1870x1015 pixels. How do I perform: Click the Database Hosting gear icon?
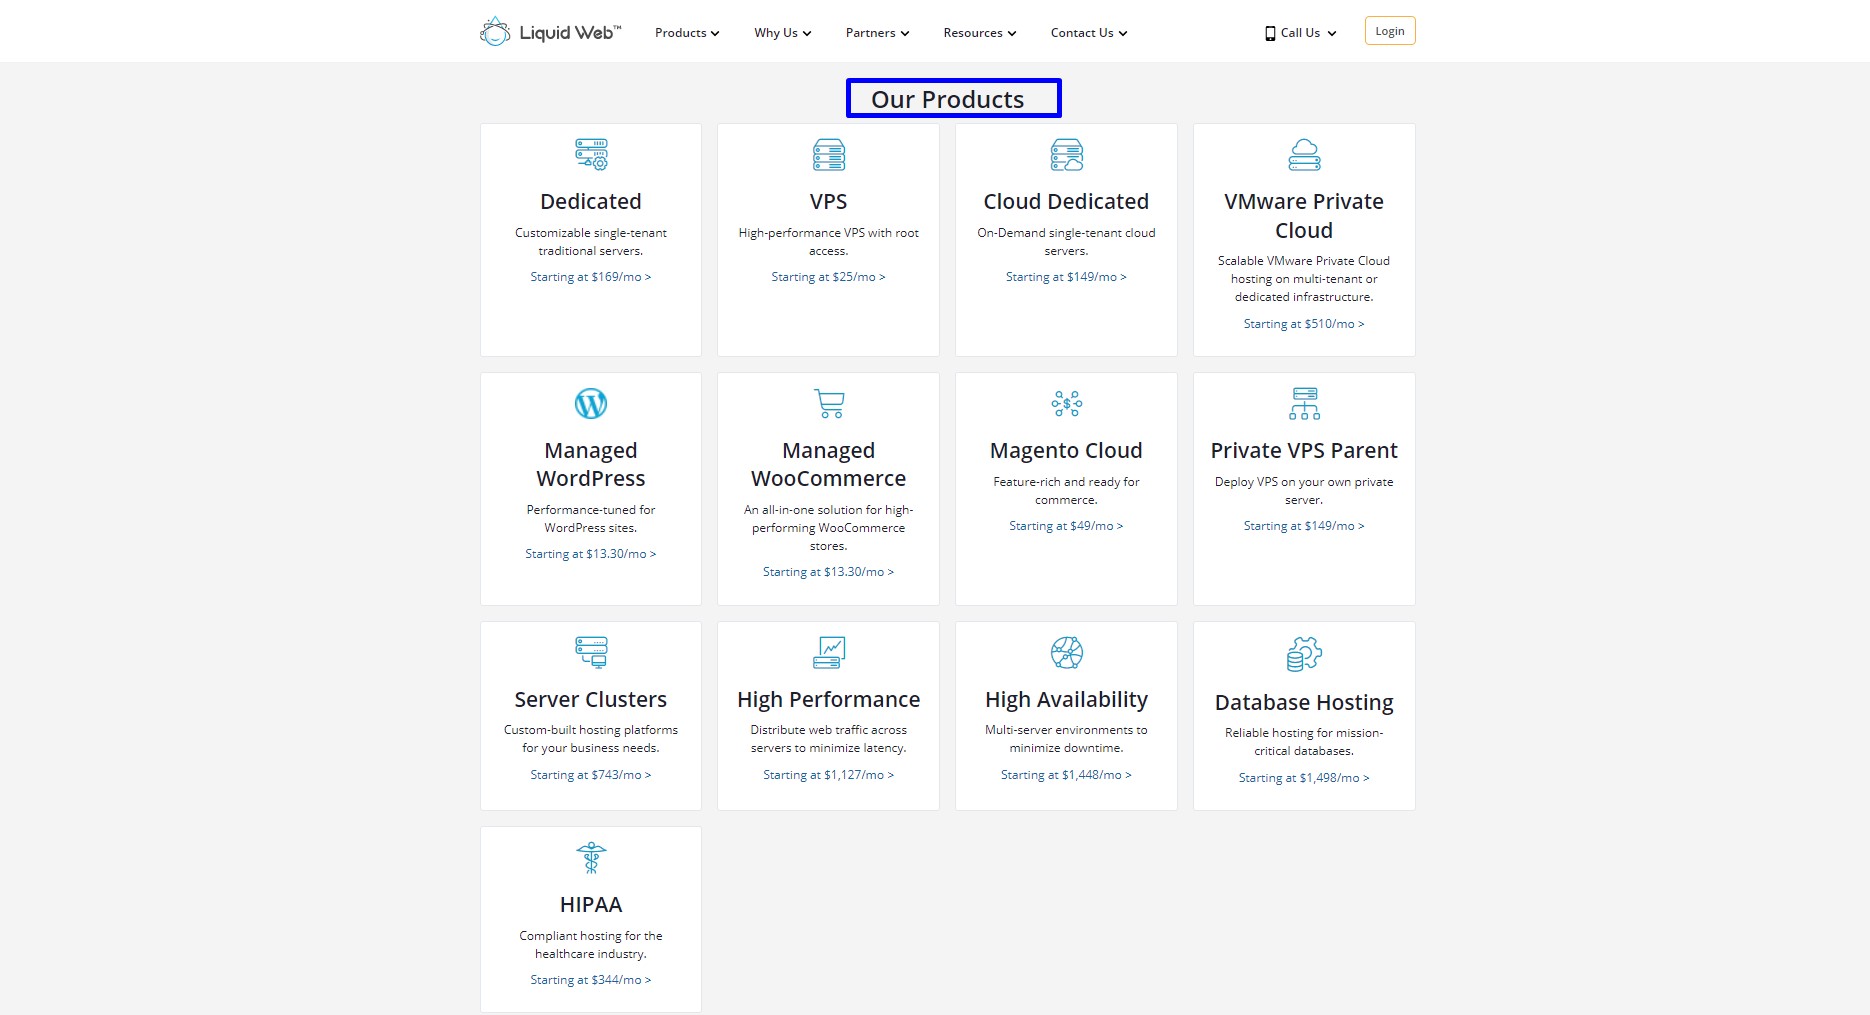click(1304, 654)
